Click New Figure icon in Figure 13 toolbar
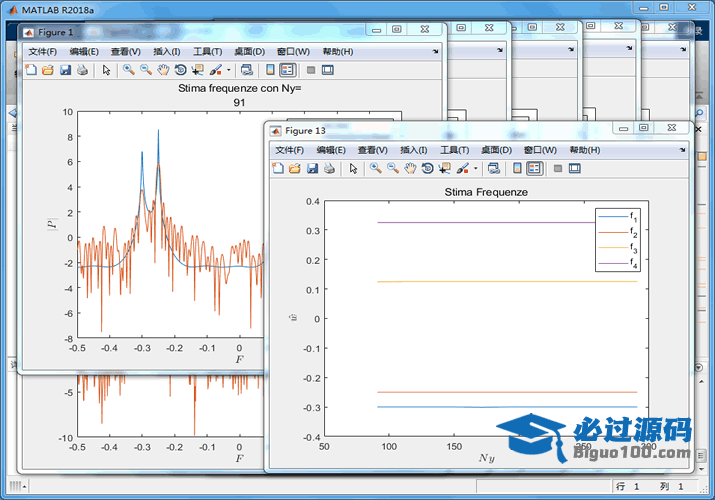 pos(278,168)
